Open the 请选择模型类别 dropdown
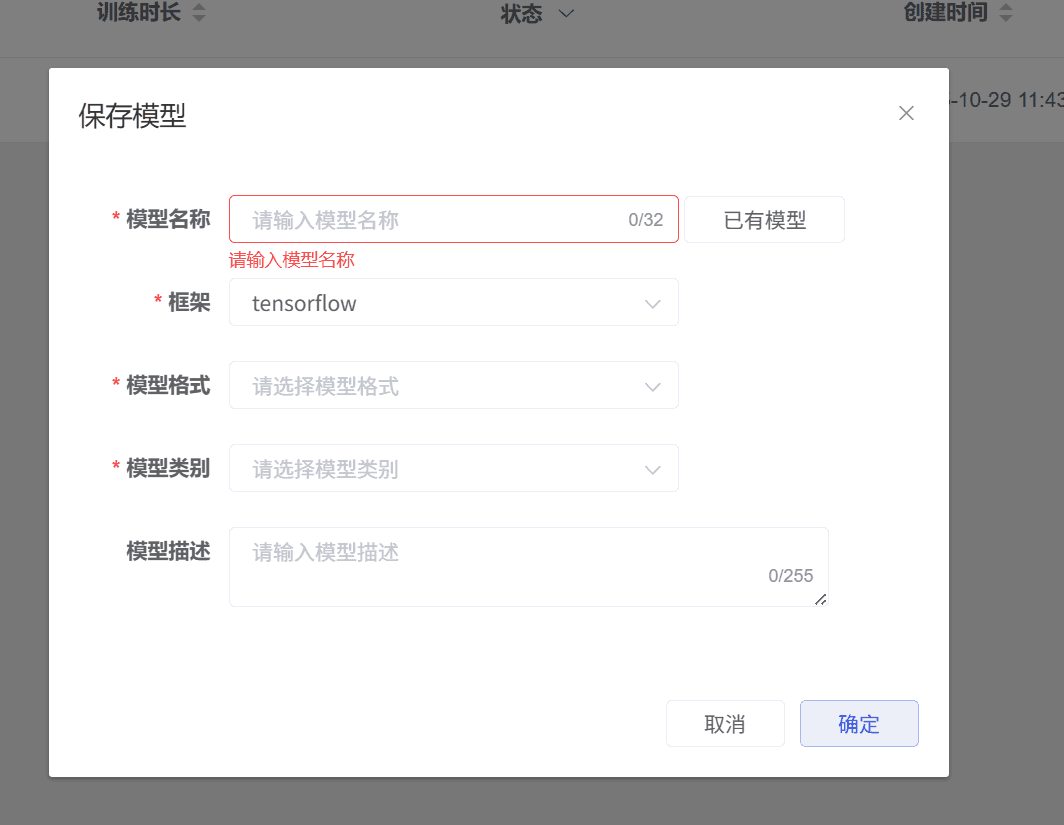Image resolution: width=1064 pixels, height=825 pixels. click(x=440, y=469)
